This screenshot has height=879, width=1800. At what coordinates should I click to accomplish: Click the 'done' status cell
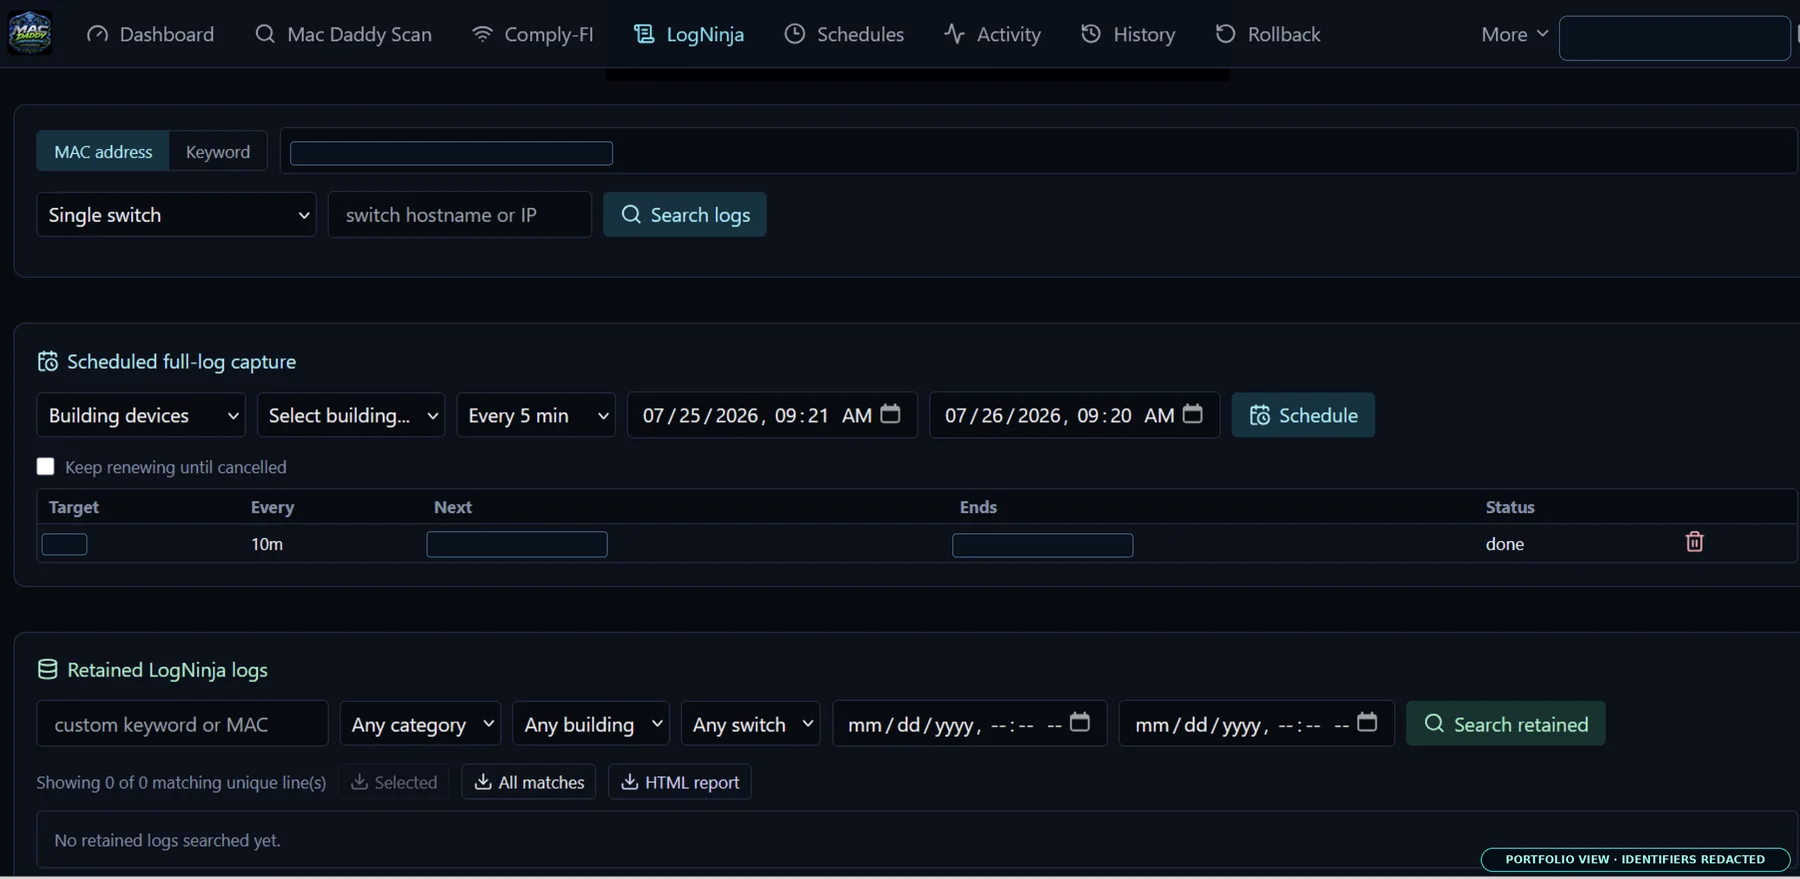(1505, 544)
